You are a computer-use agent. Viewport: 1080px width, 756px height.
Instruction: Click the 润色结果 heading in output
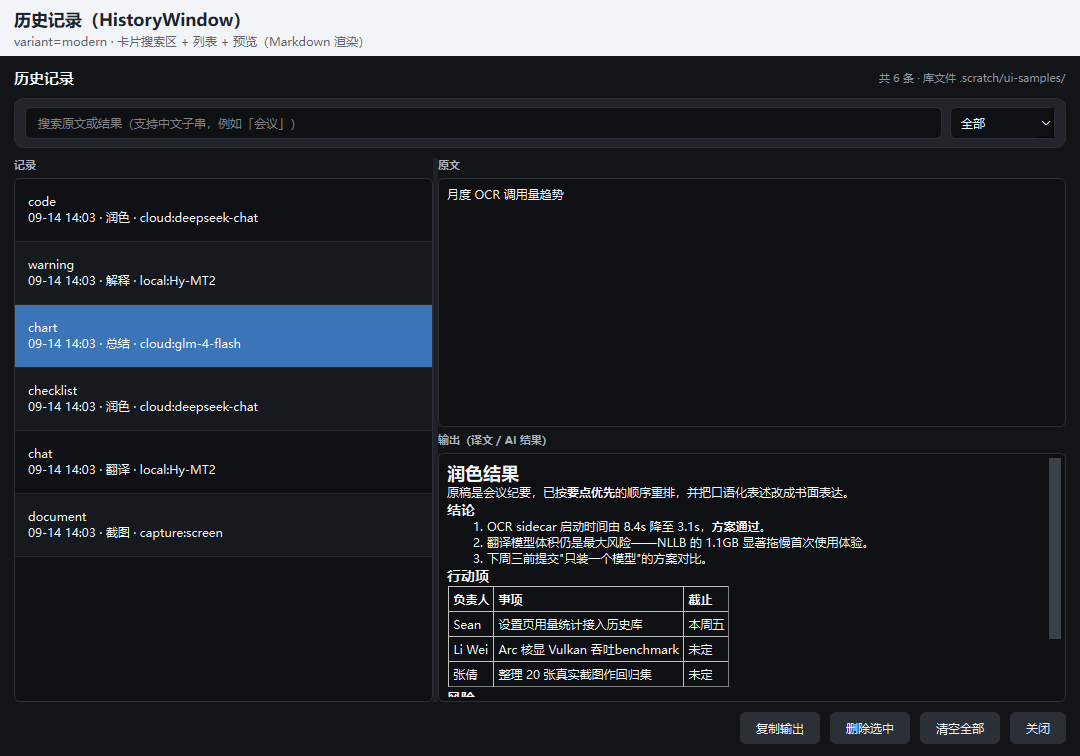tap(483, 474)
